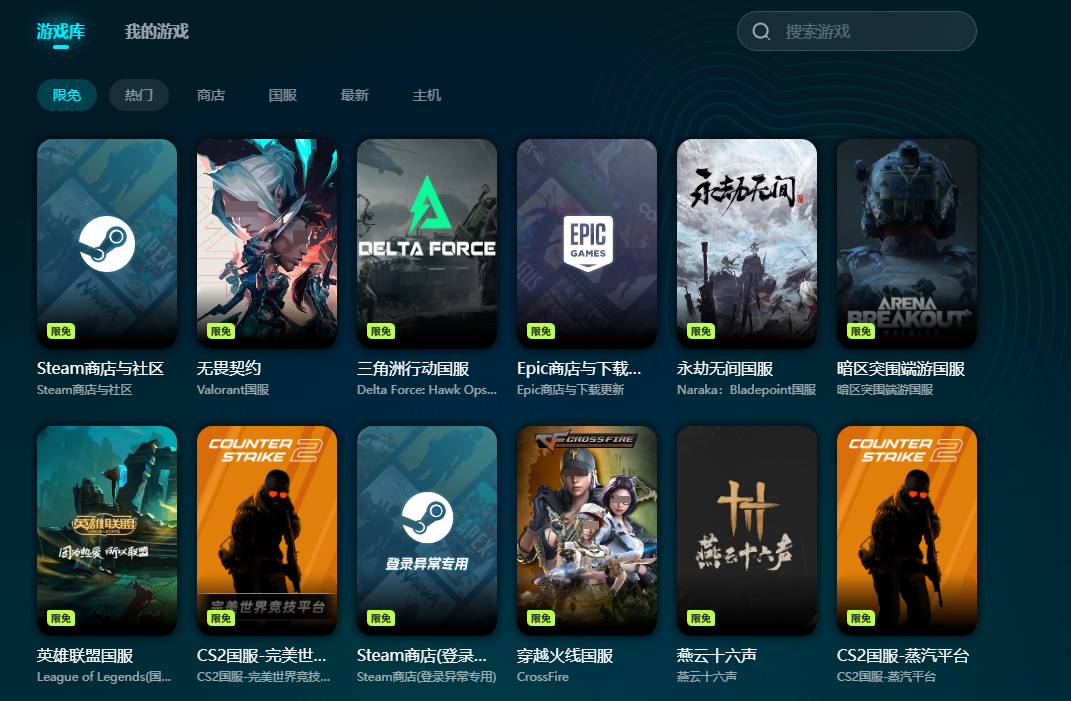The image size is (1071, 701).
Task: Select the CrossFire 穿越火线 cover
Action: (x=587, y=531)
